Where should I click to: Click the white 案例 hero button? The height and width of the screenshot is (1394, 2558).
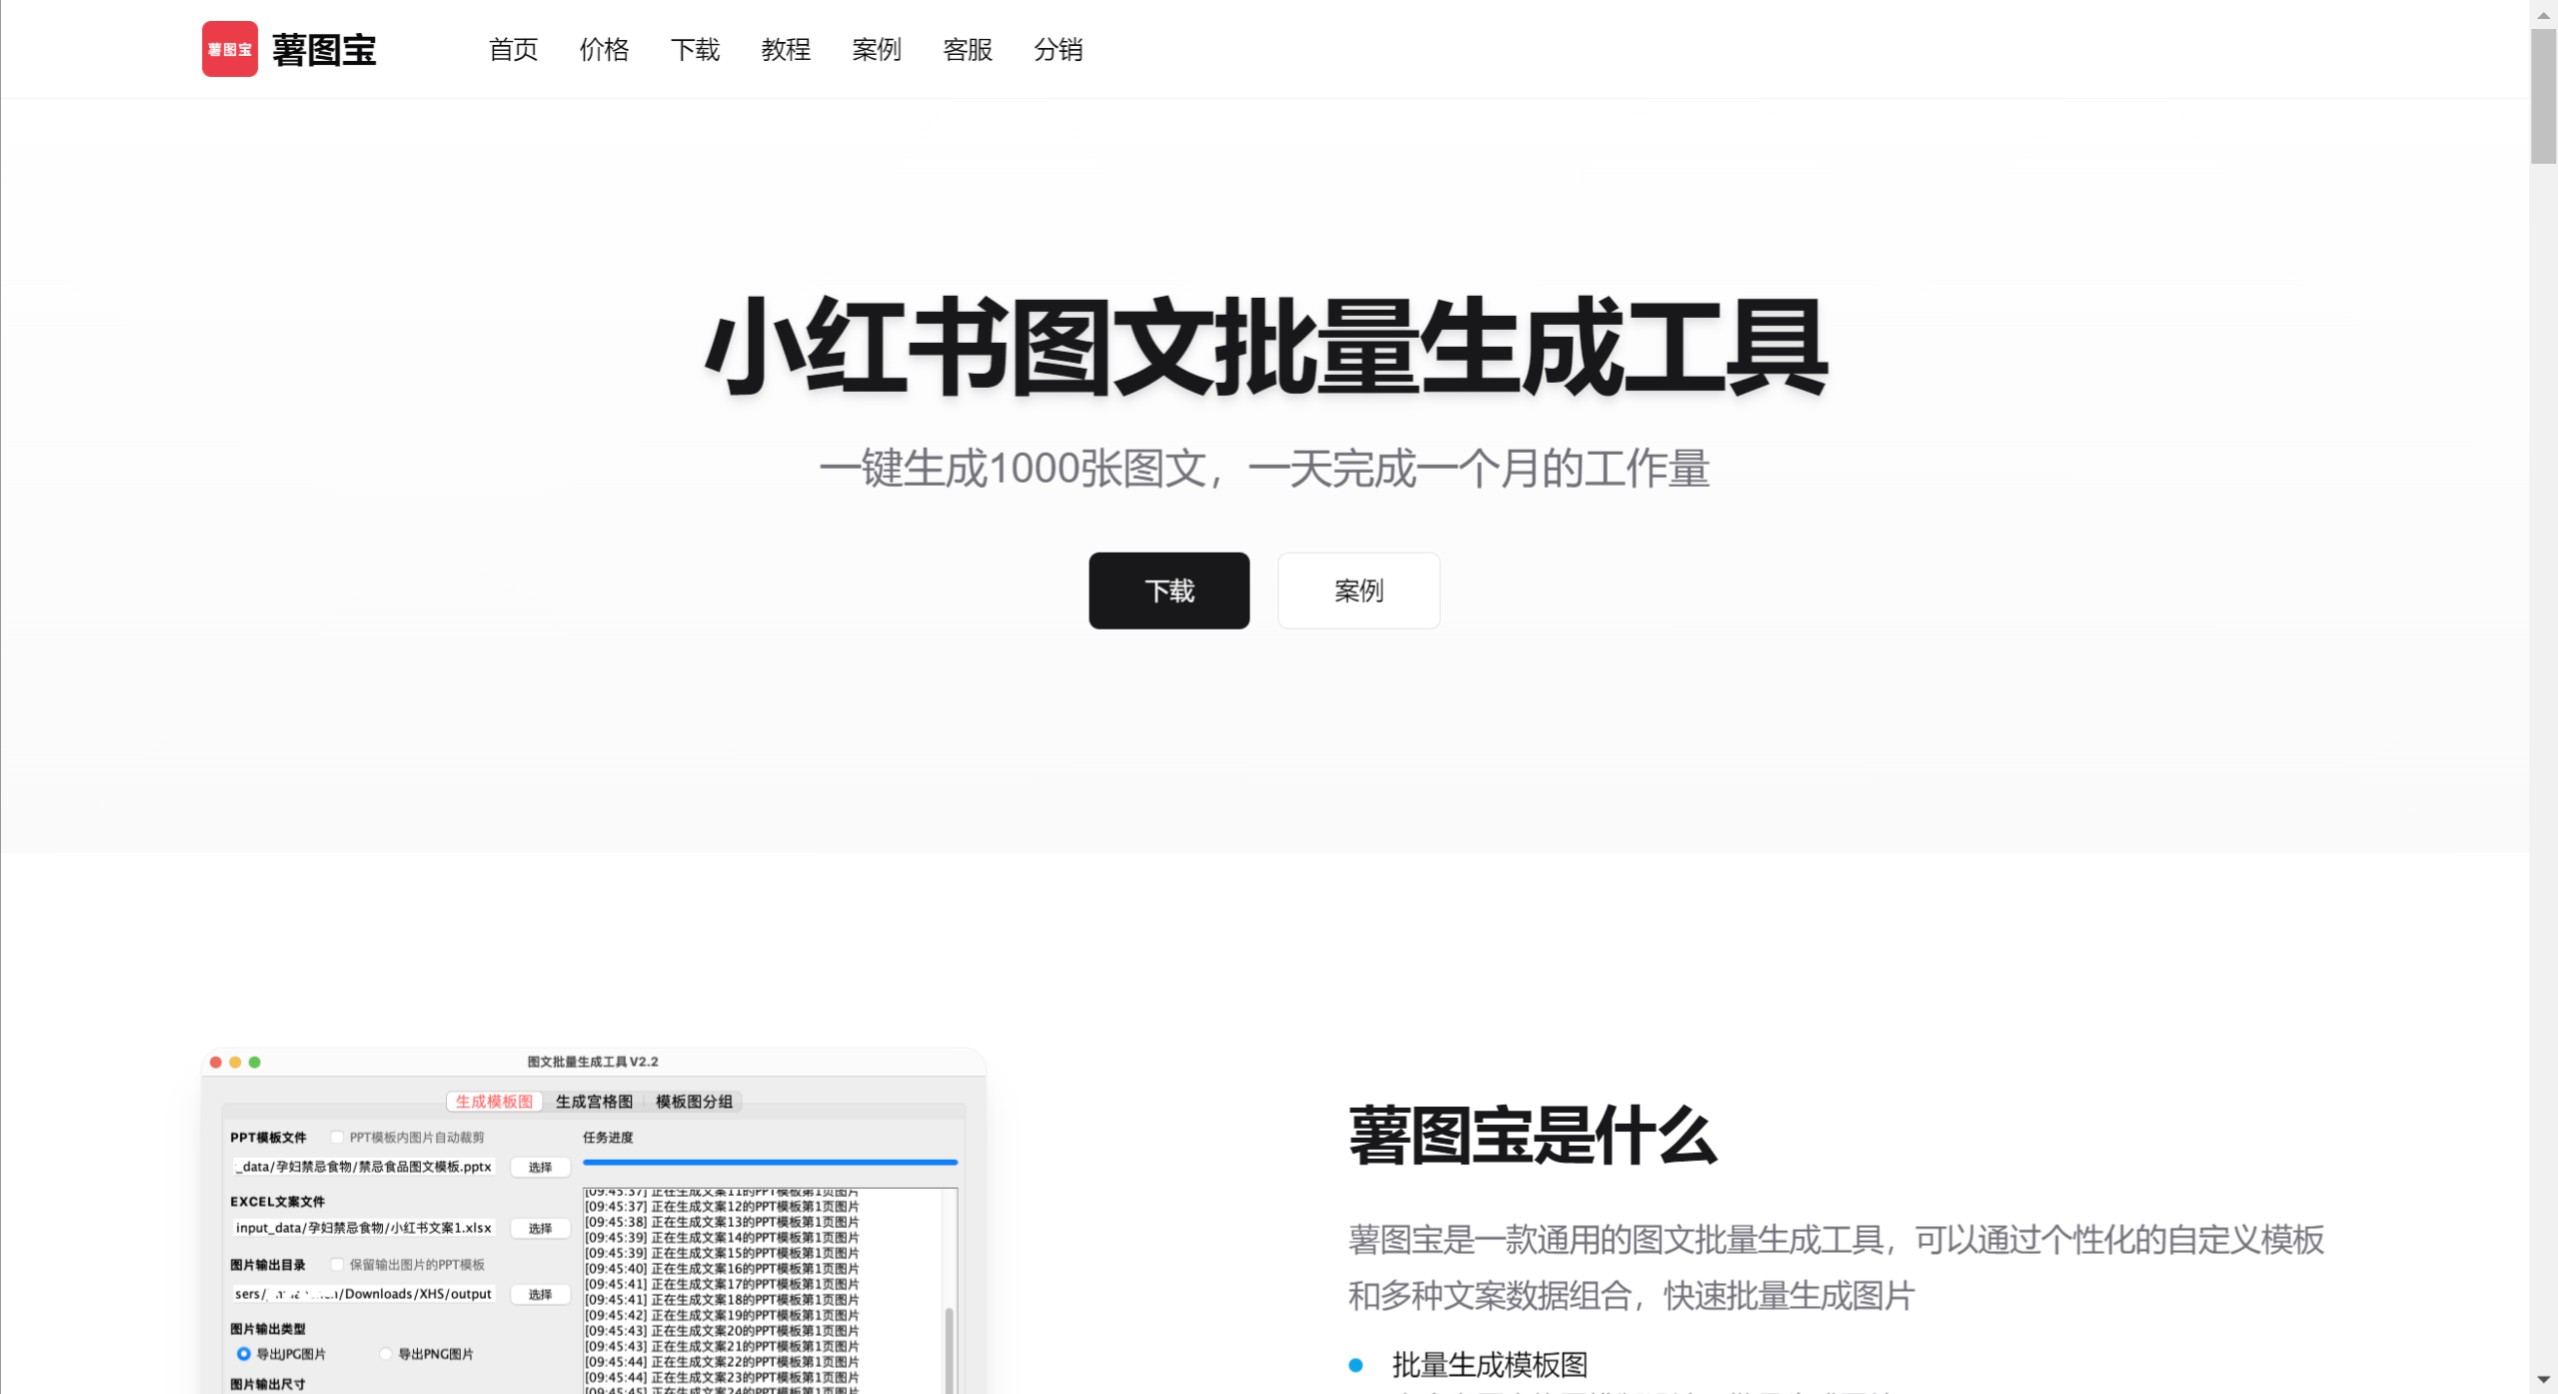[1358, 590]
